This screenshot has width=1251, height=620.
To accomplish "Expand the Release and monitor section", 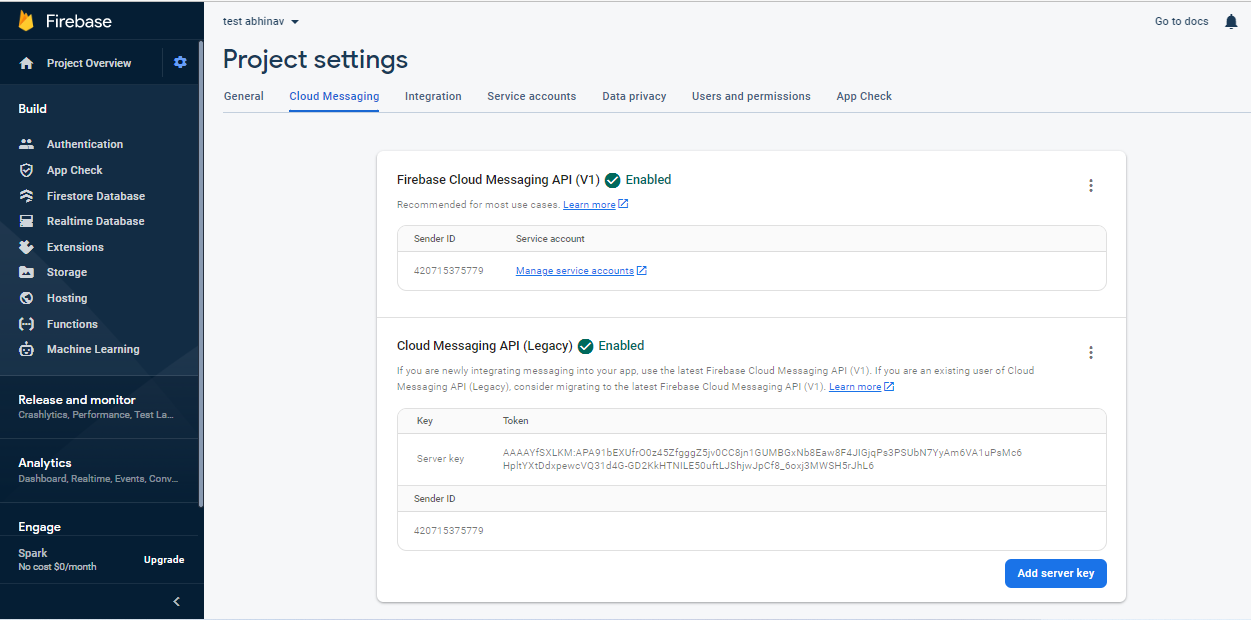I will click(x=100, y=406).
